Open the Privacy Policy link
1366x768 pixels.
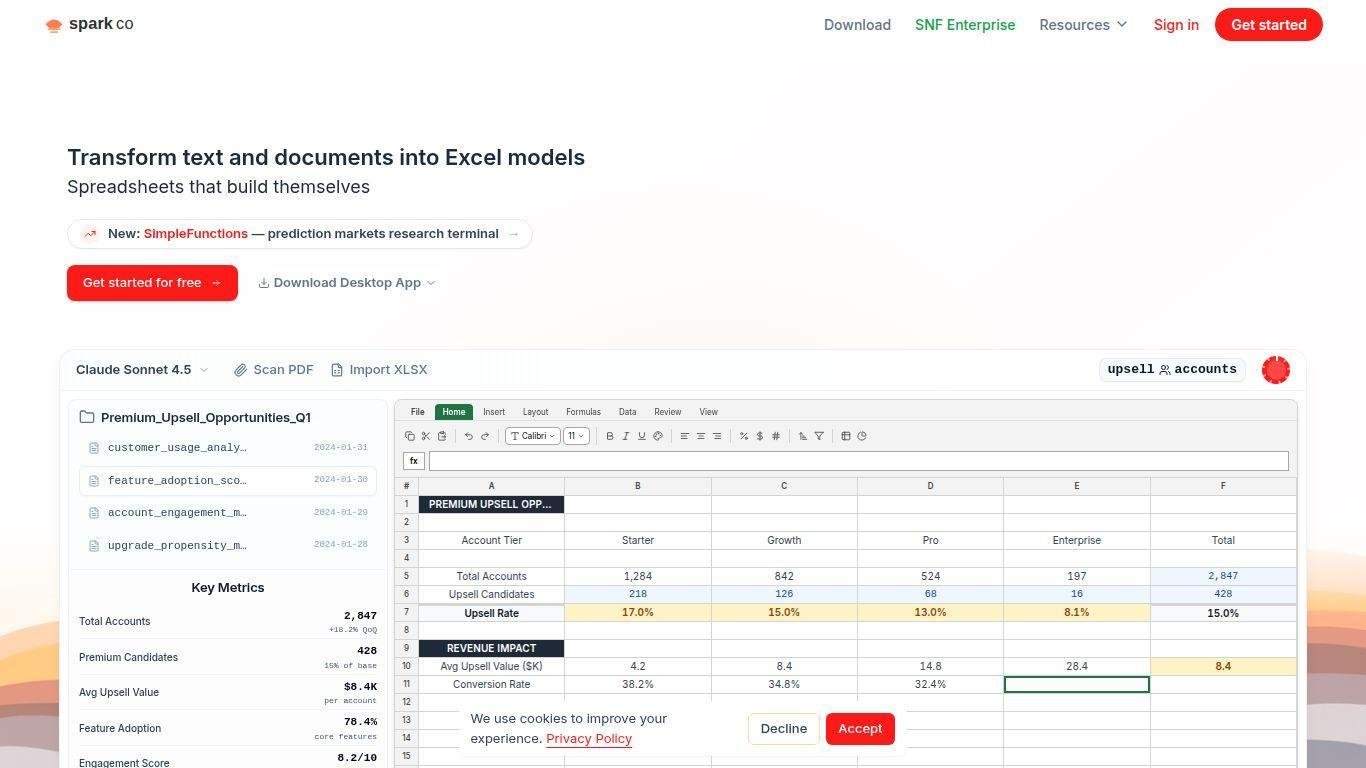coord(589,739)
